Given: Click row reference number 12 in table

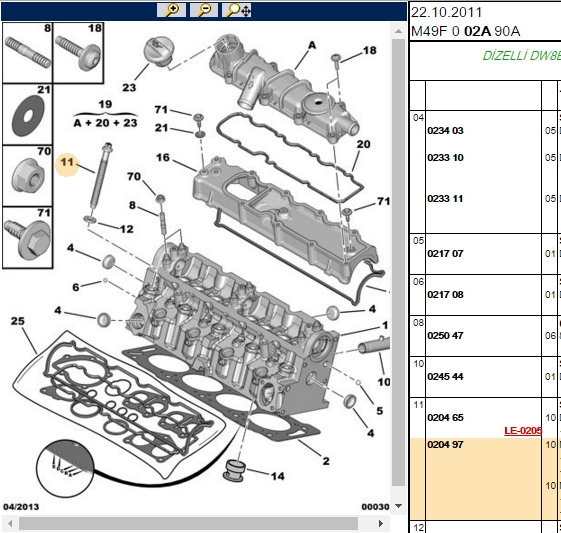Looking at the screenshot, I should [x=418, y=528].
